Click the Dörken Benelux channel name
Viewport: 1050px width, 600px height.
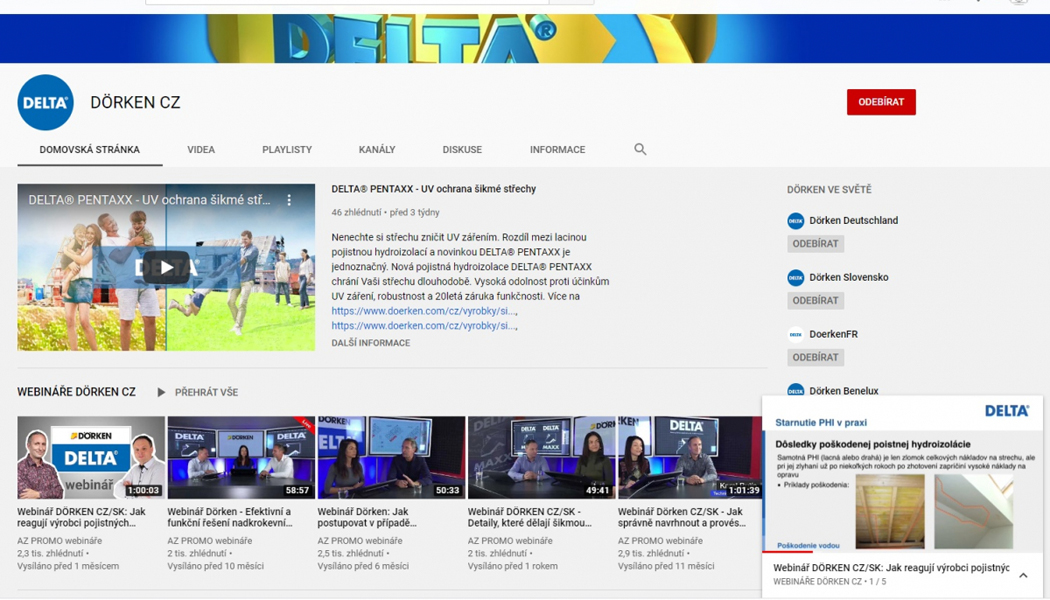(x=844, y=390)
